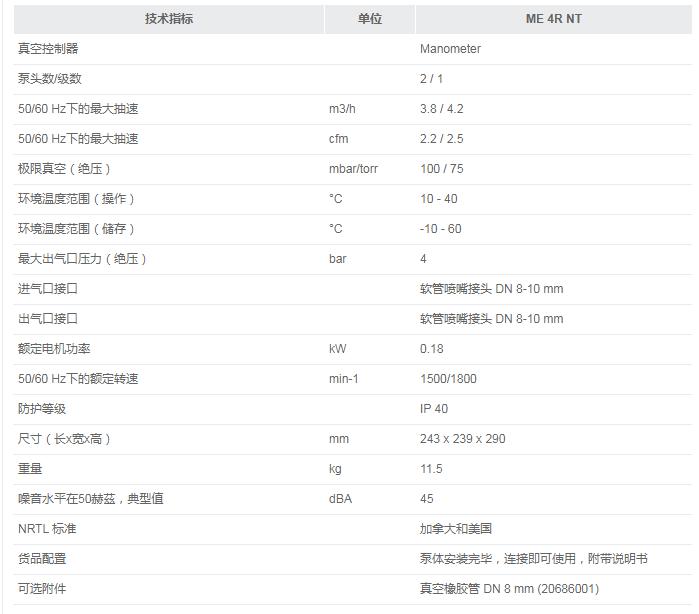Screen dimensions: 699x614
Task: Select the 50/60 Hz下的额定转速 label
Action: coord(78,379)
